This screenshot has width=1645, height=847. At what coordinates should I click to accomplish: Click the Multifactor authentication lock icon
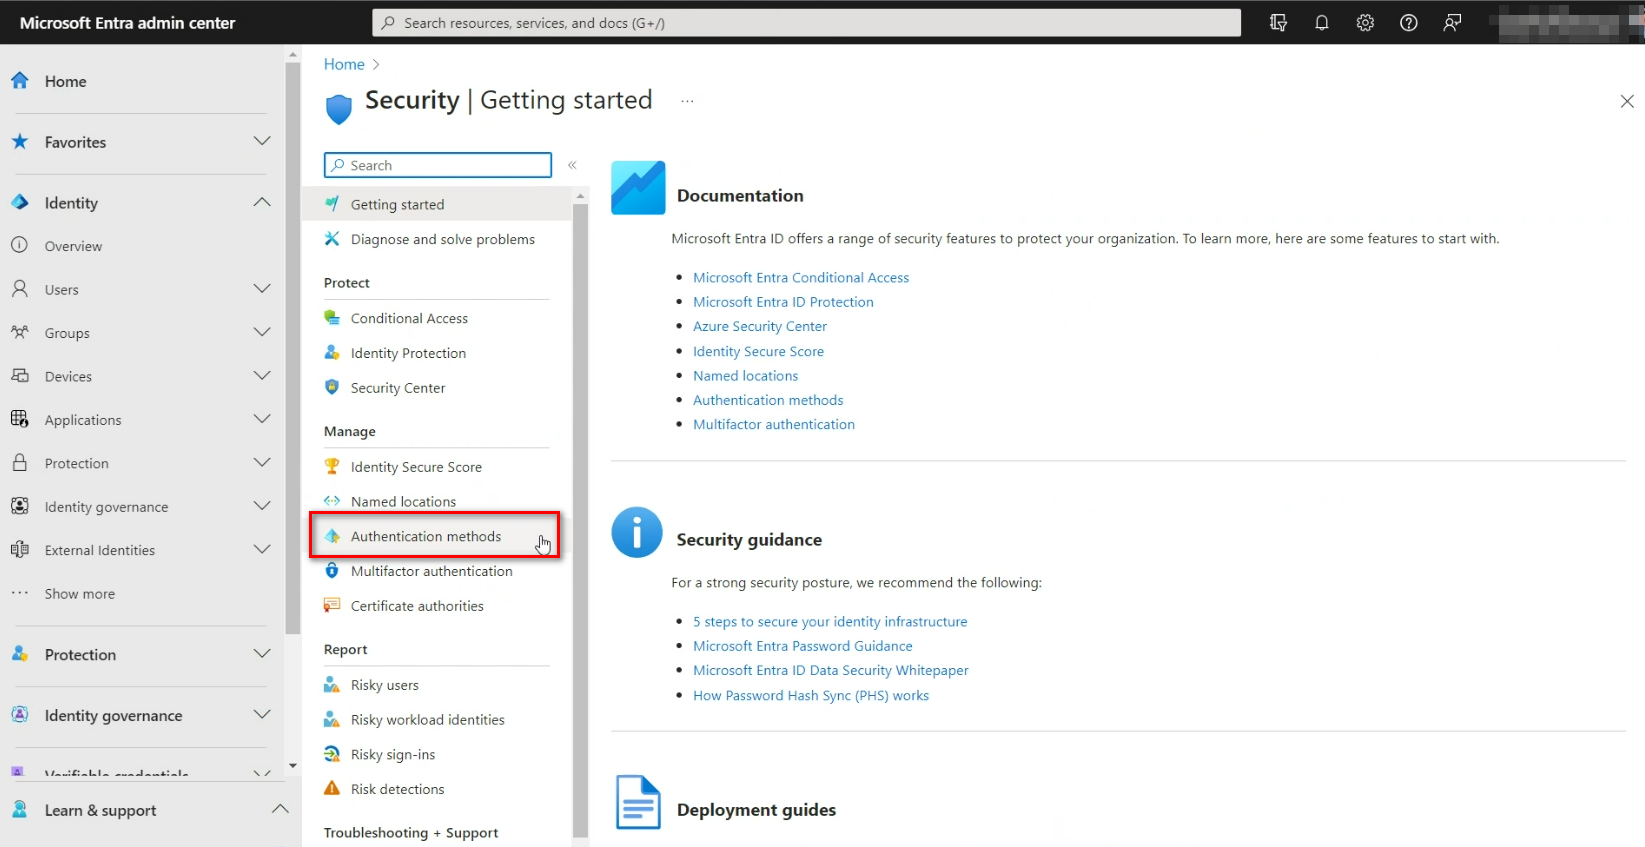point(332,571)
